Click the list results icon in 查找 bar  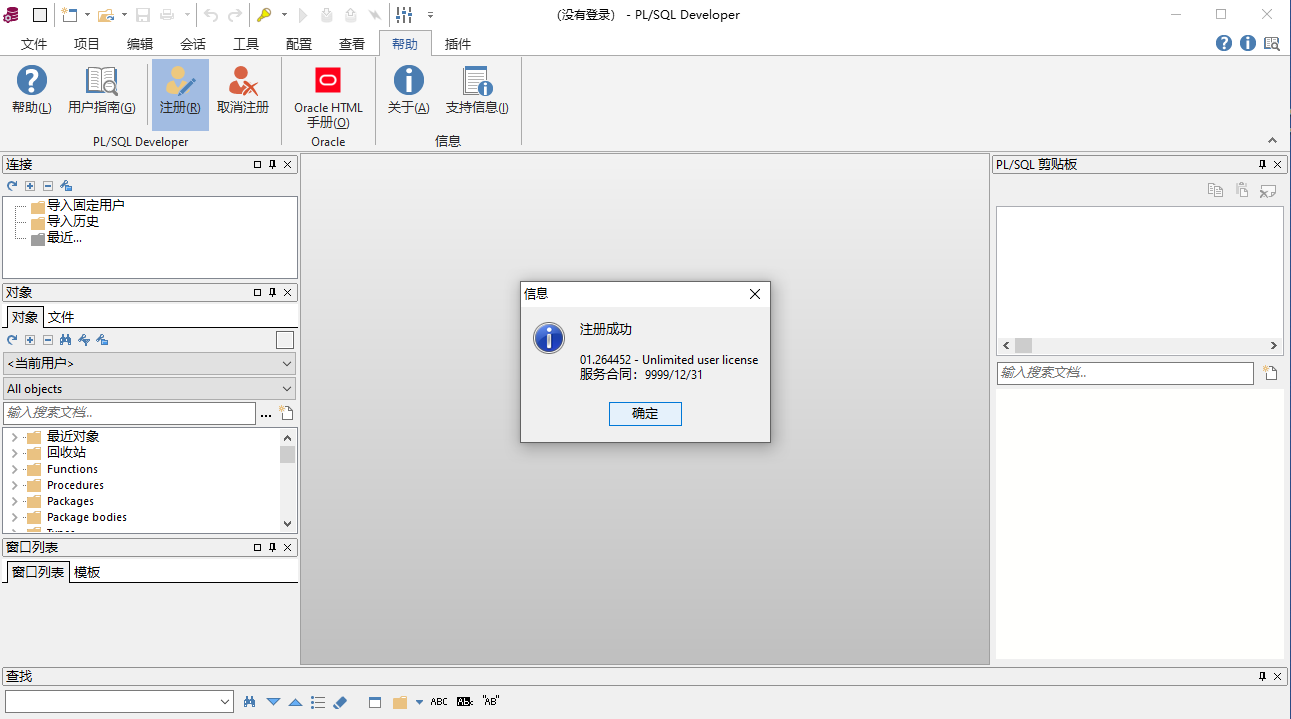point(318,702)
